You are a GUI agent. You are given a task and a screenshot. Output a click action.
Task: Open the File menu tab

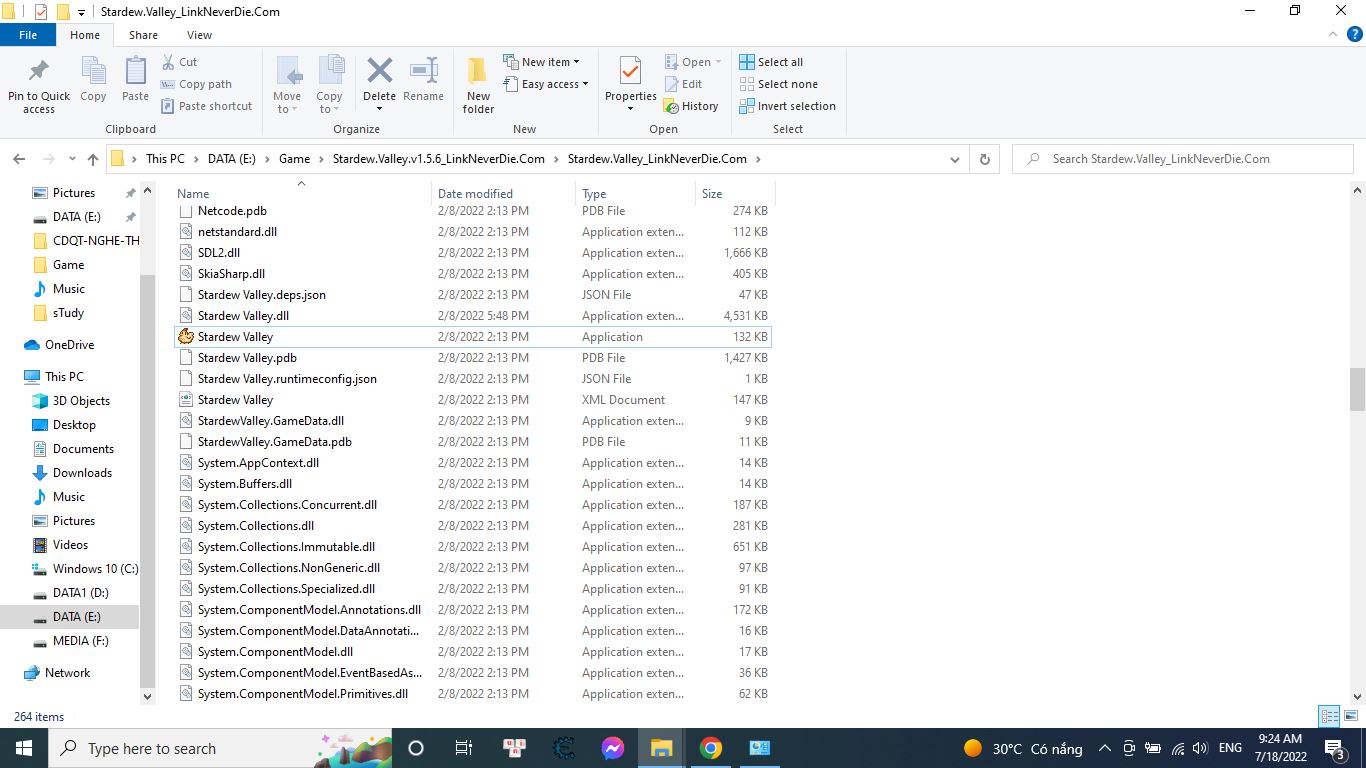tap(28, 35)
